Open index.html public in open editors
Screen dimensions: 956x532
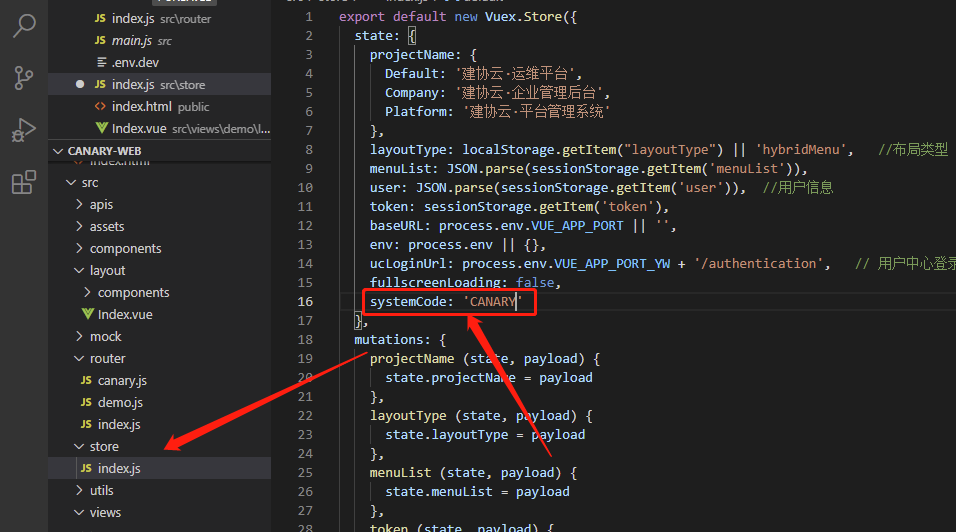coord(160,107)
